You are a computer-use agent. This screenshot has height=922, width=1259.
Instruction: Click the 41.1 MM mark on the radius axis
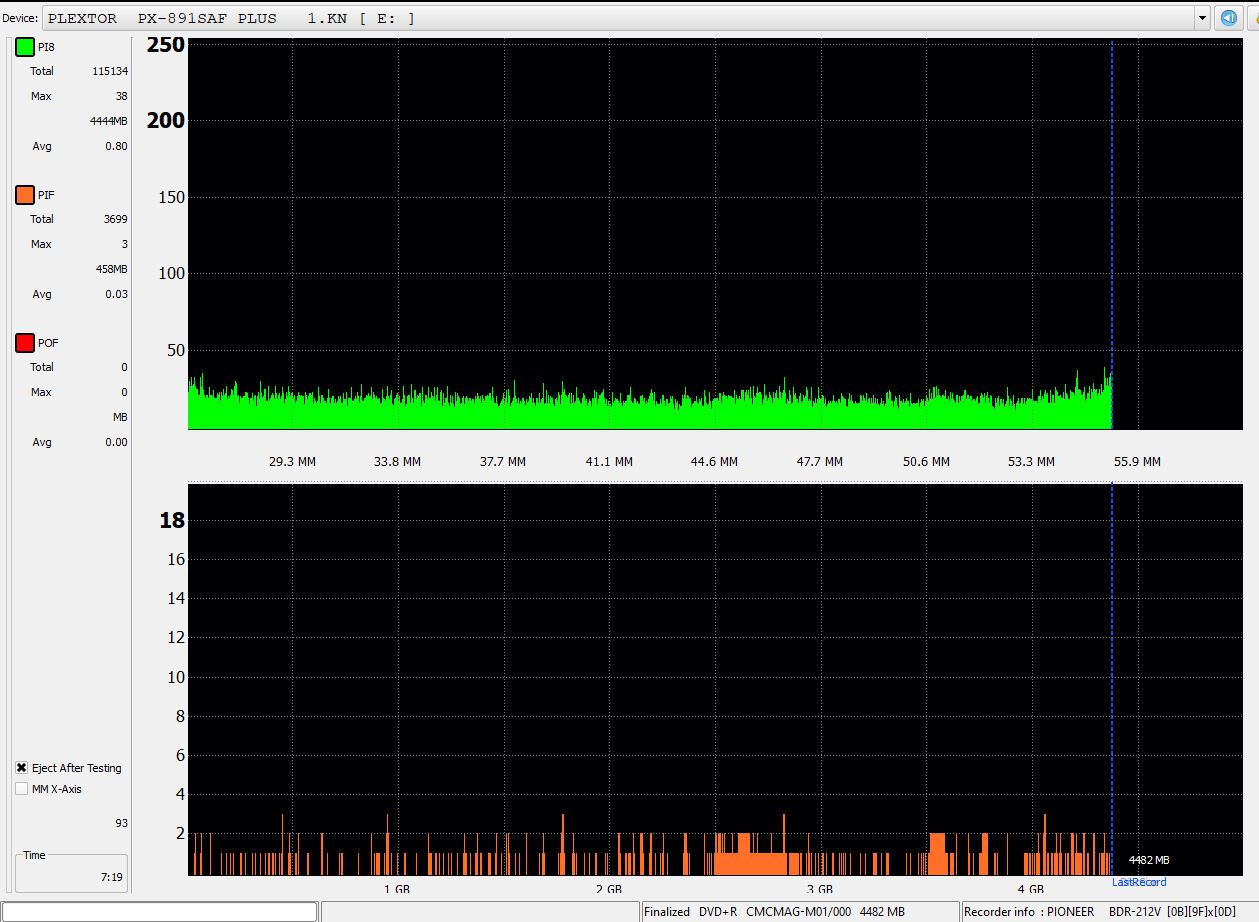point(609,462)
